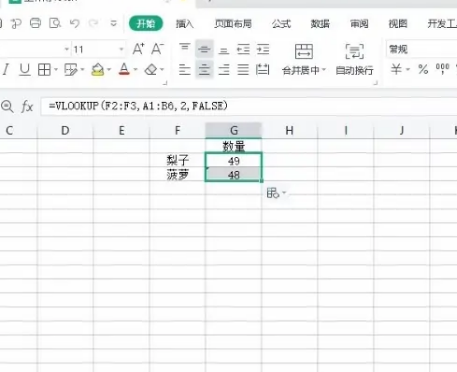
Task: Select column G header
Action: (234, 130)
